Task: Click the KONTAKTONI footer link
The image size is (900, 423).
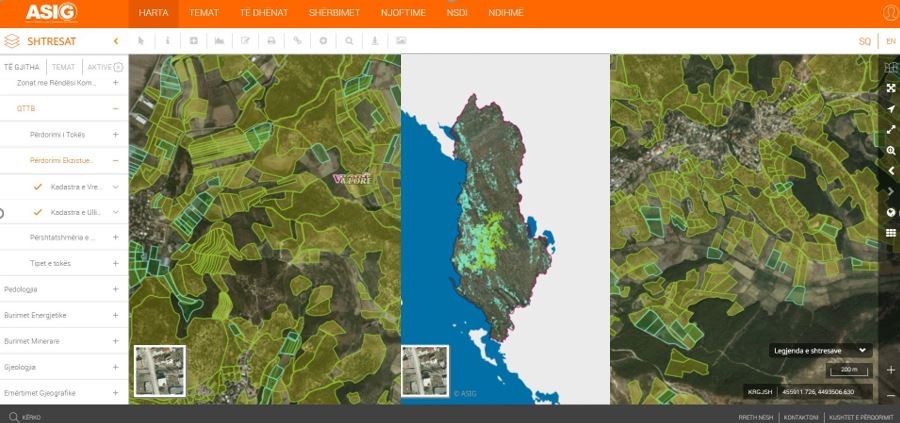Action: (801, 416)
